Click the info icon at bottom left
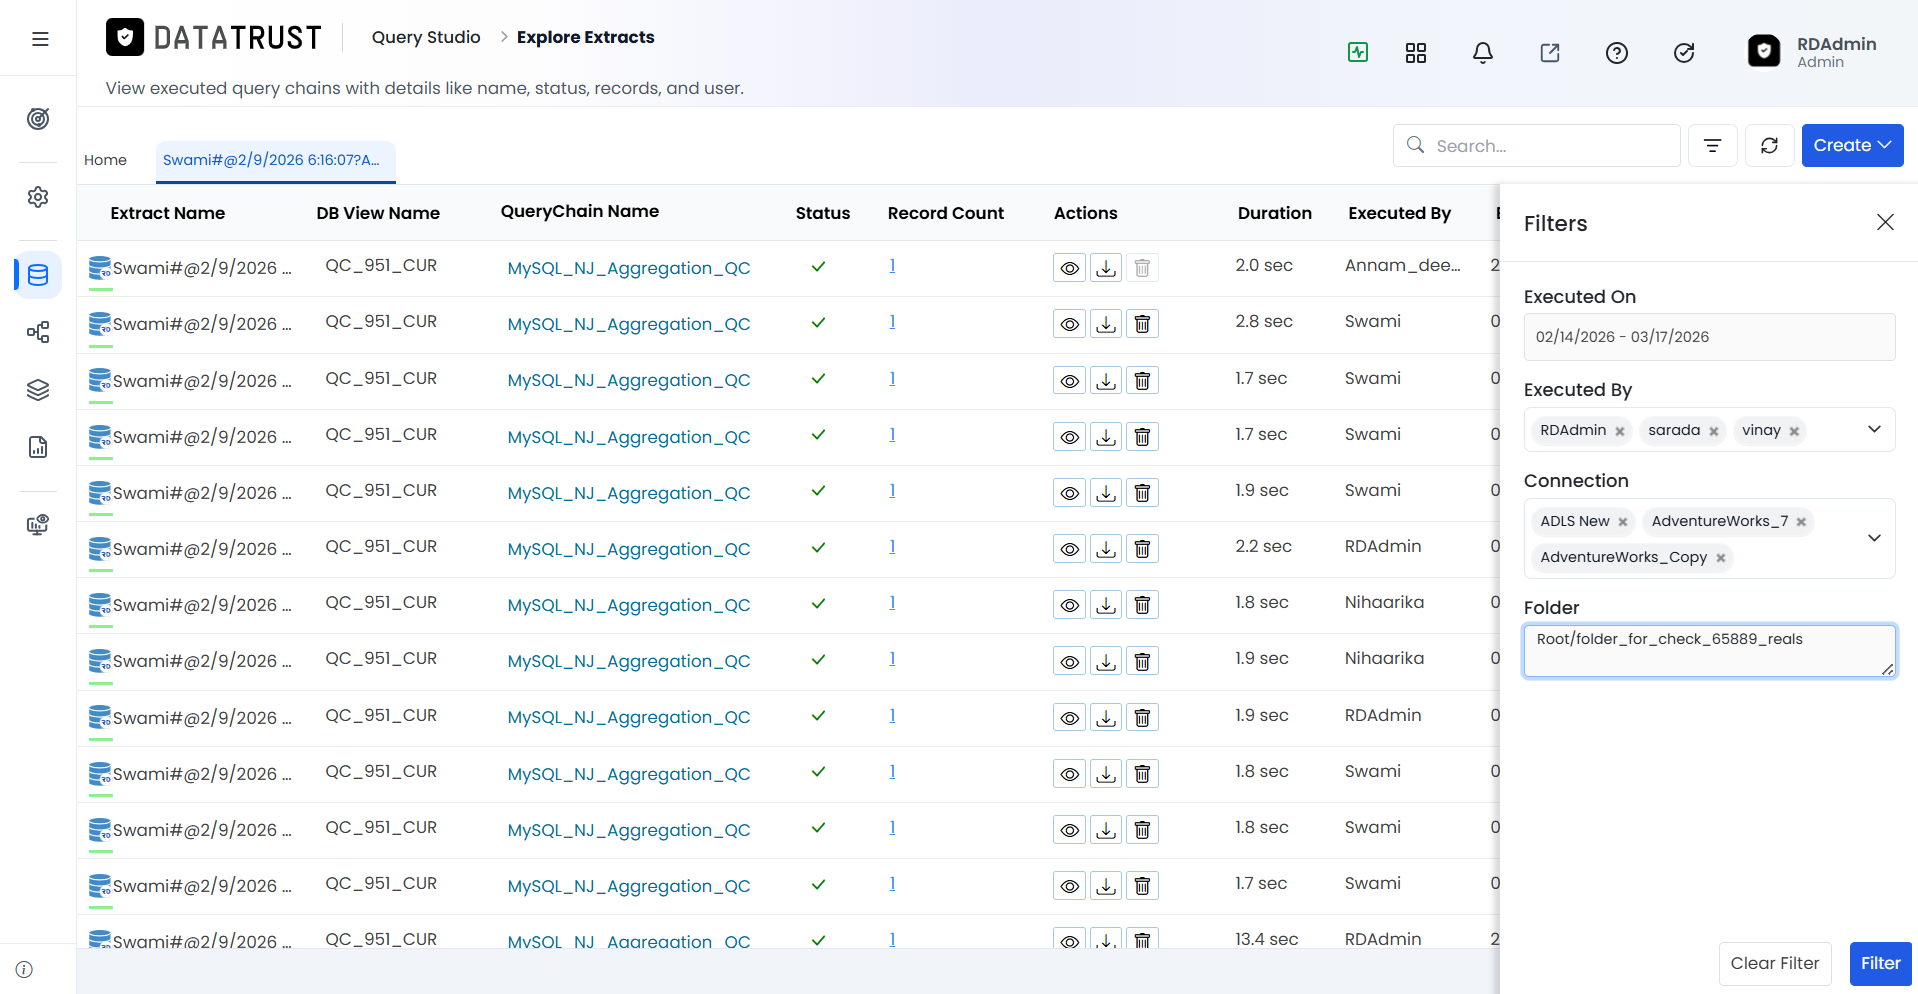The image size is (1918, 994). pyautogui.click(x=25, y=969)
